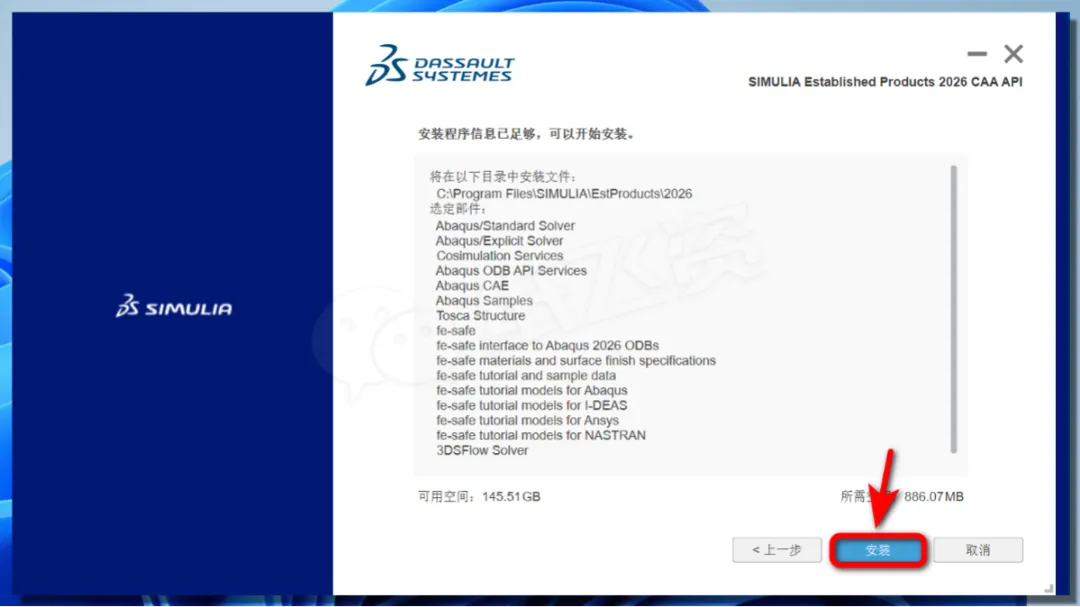Click the Tosca Structure entry
This screenshot has width=1080, height=607.
pos(480,316)
